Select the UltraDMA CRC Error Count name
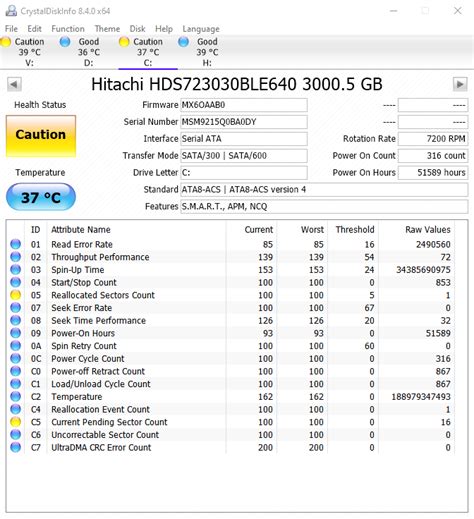Image resolution: width=474 pixels, height=519 pixels. (101, 447)
